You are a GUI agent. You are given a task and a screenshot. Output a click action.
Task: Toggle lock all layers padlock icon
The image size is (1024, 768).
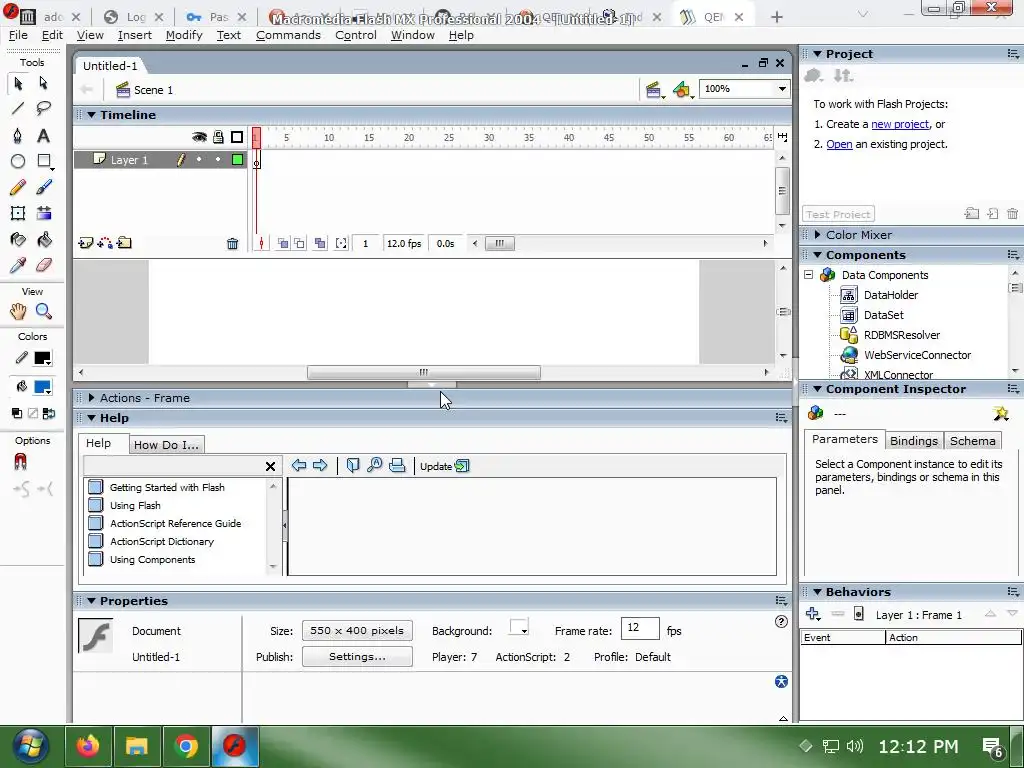coord(218,136)
